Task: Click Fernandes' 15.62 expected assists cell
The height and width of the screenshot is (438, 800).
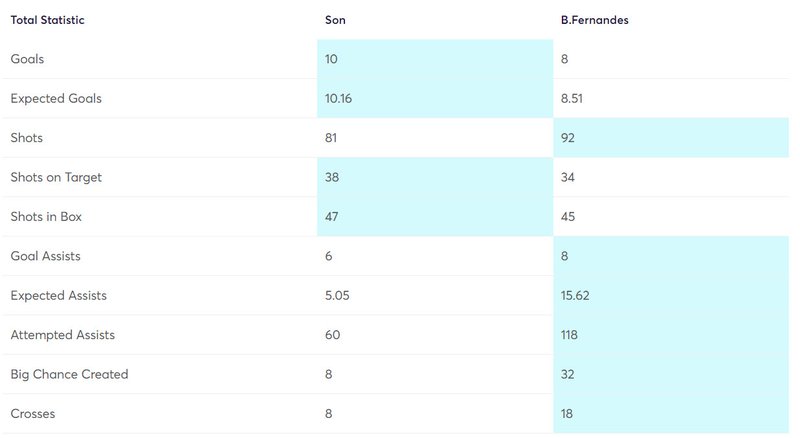Action: click(671, 296)
